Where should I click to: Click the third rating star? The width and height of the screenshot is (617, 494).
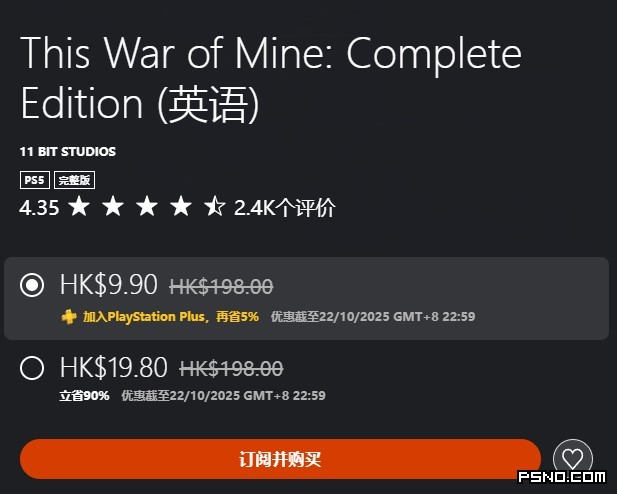[147, 207]
